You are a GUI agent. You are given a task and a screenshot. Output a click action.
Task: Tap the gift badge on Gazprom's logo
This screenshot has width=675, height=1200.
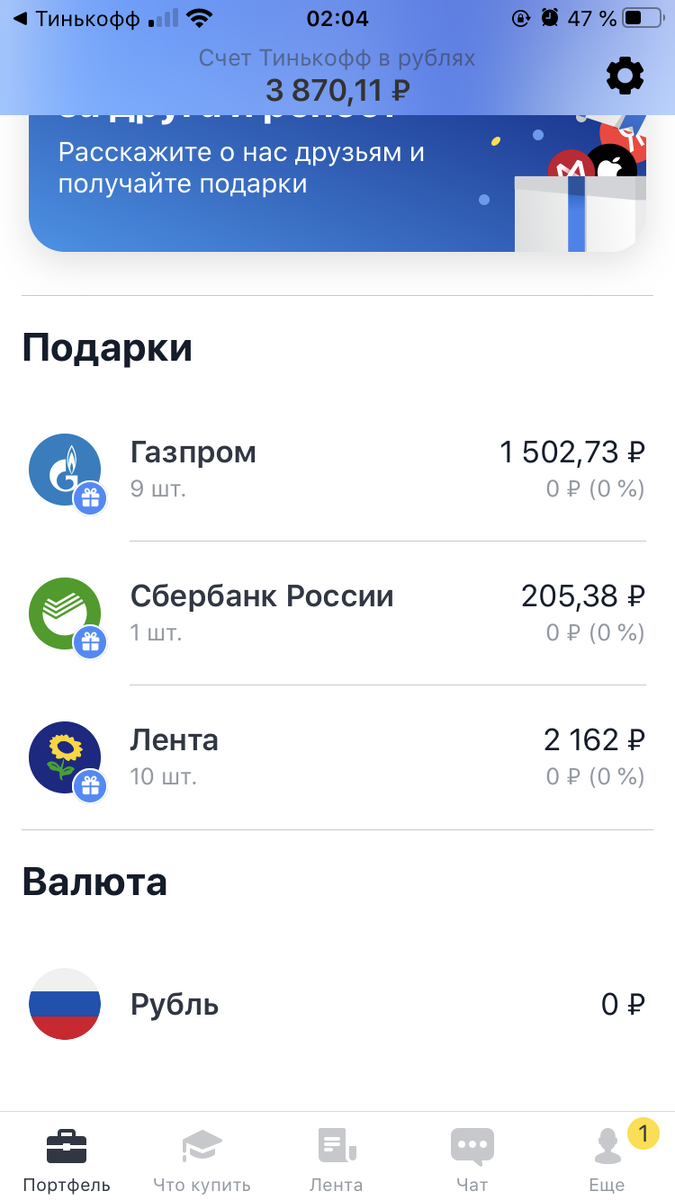pos(90,498)
